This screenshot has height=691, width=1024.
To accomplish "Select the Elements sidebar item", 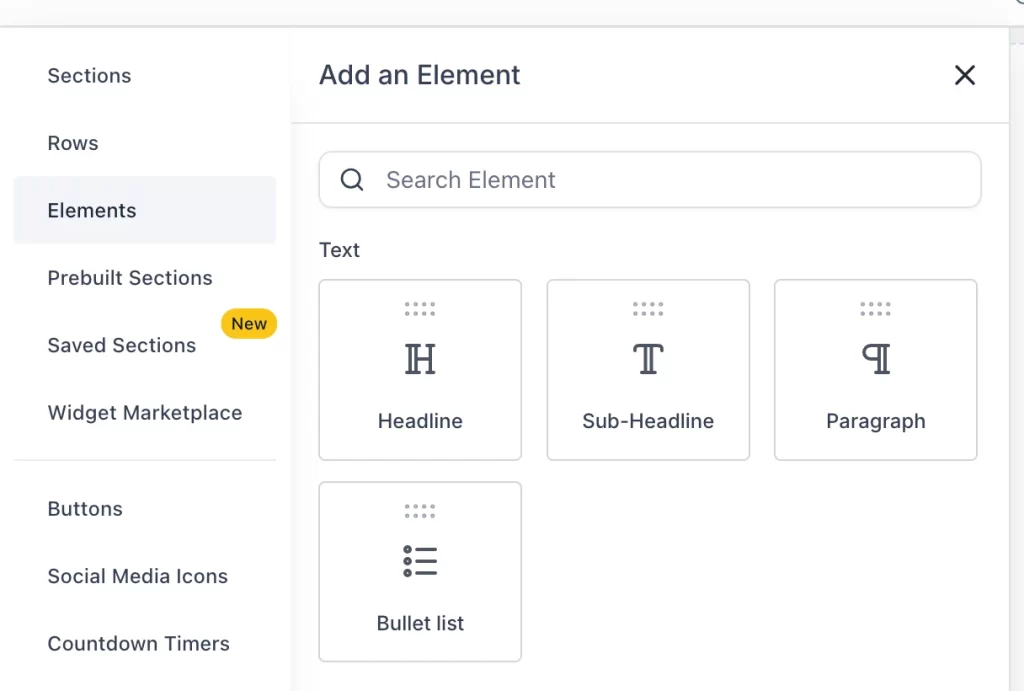I will (x=92, y=211).
